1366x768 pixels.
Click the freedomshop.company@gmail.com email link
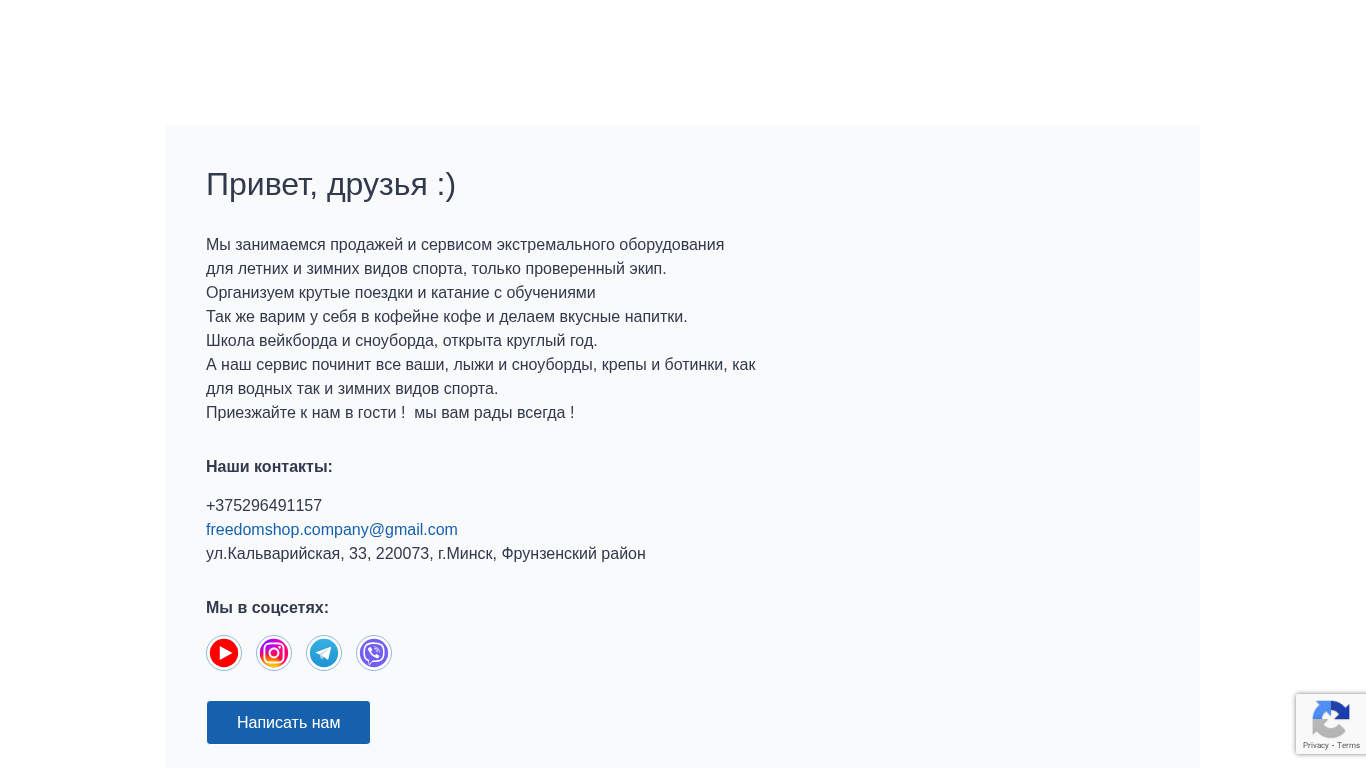point(332,530)
